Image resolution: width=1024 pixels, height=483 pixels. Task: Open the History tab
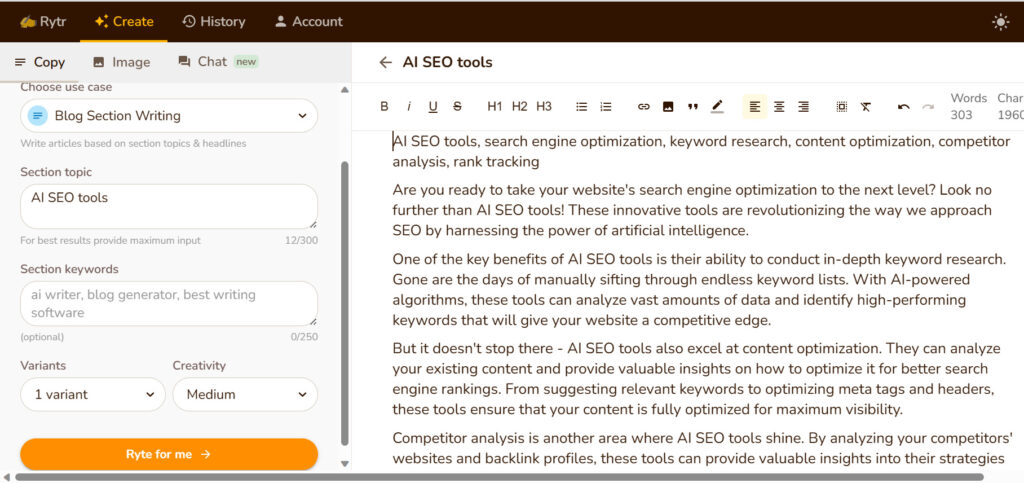point(214,22)
